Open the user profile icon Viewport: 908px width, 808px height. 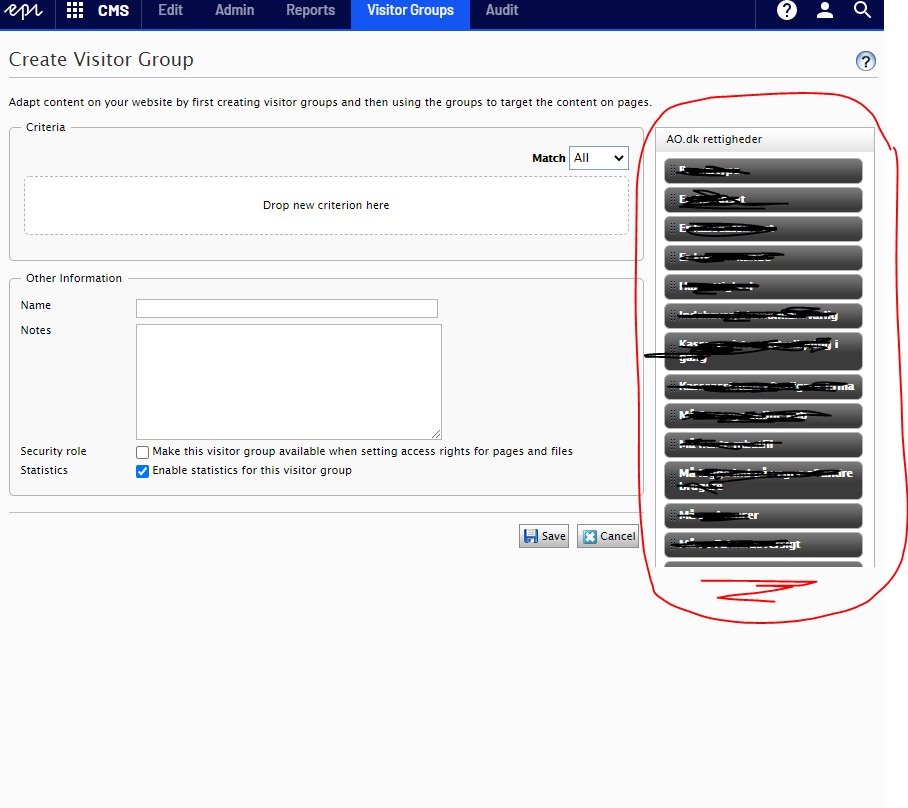(825, 11)
